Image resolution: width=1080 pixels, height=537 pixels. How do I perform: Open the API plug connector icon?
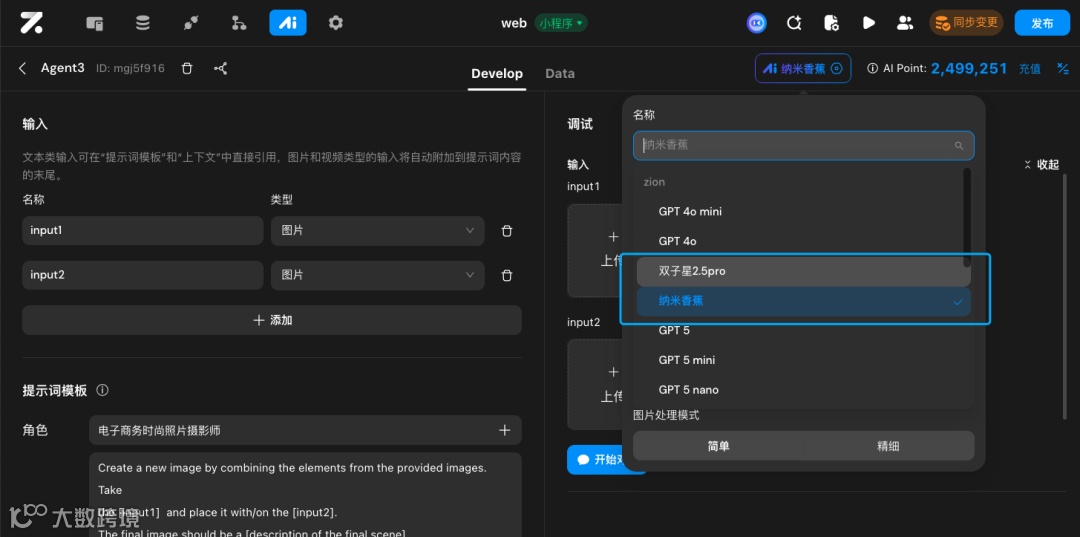[x=191, y=23]
